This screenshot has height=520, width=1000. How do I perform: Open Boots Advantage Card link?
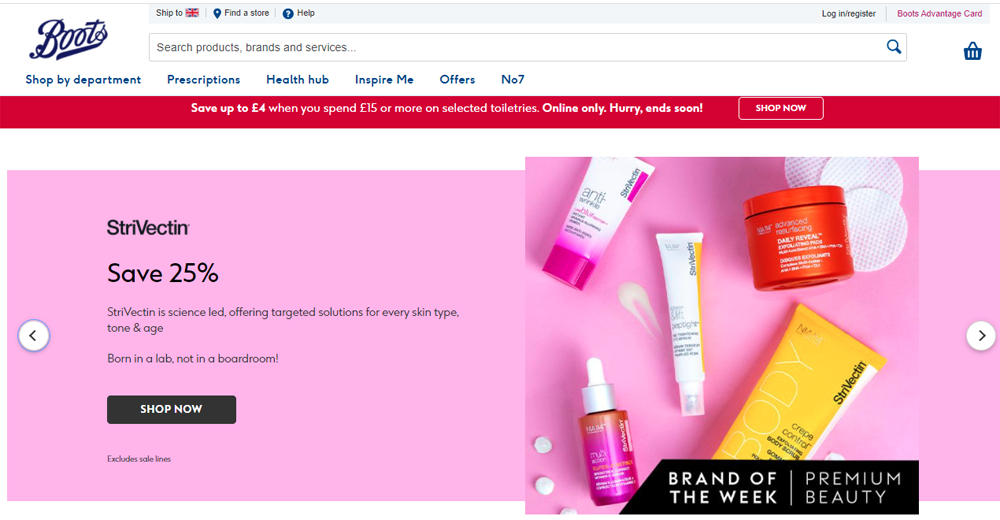coord(939,13)
